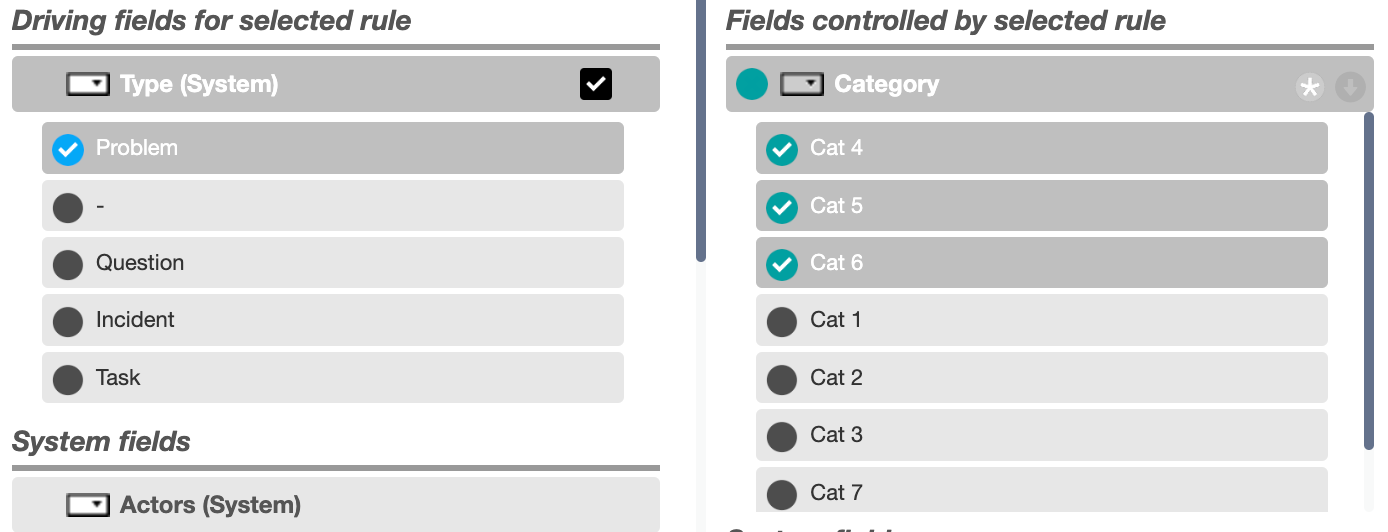The image size is (1388, 532).
Task: Click the asterisk icon on Category header
Action: tap(1309, 88)
